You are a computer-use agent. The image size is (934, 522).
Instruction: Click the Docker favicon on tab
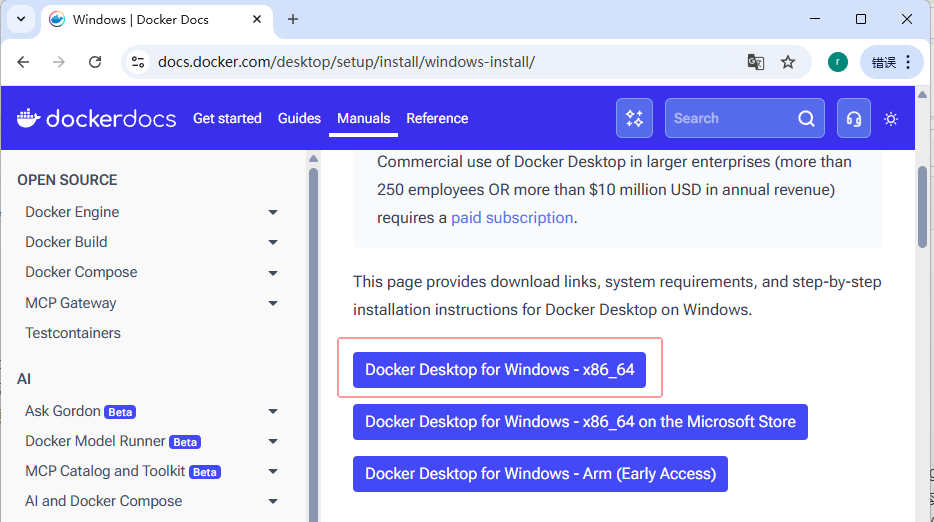tap(57, 19)
